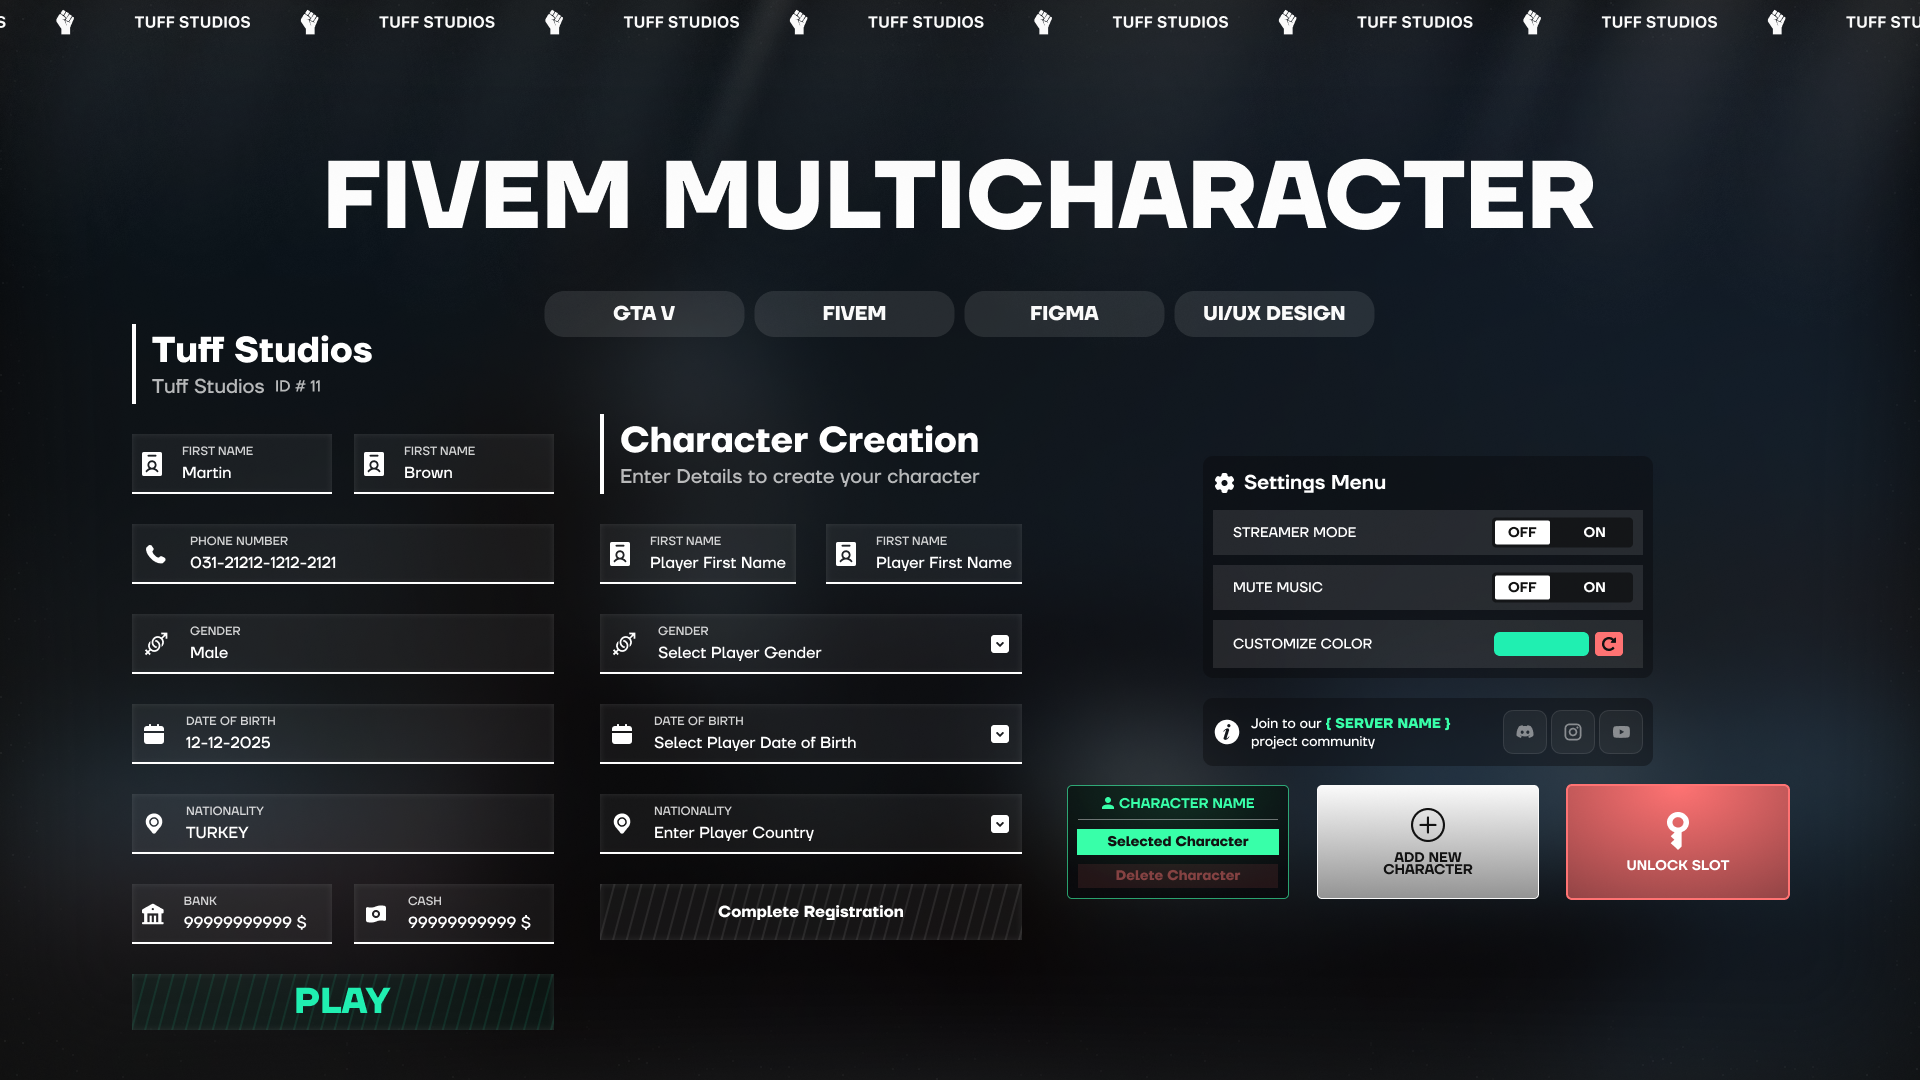Click the name value Brown
The image size is (1920, 1080).
point(428,473)
